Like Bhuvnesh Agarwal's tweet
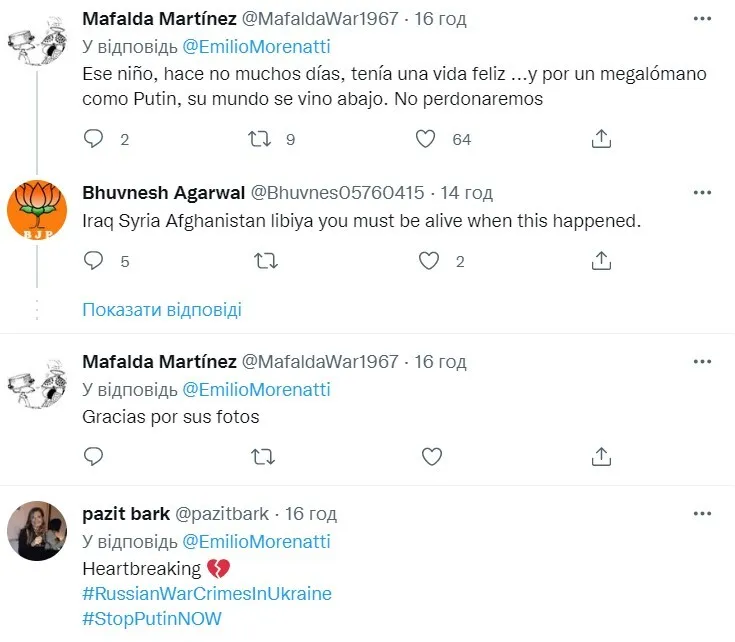735x642 pixels. 429,261
